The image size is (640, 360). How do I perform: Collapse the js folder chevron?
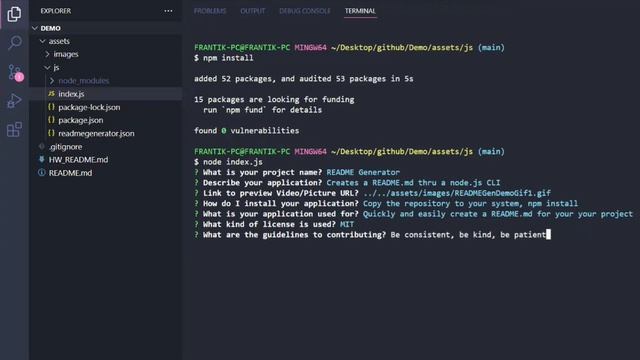point(47,67)
